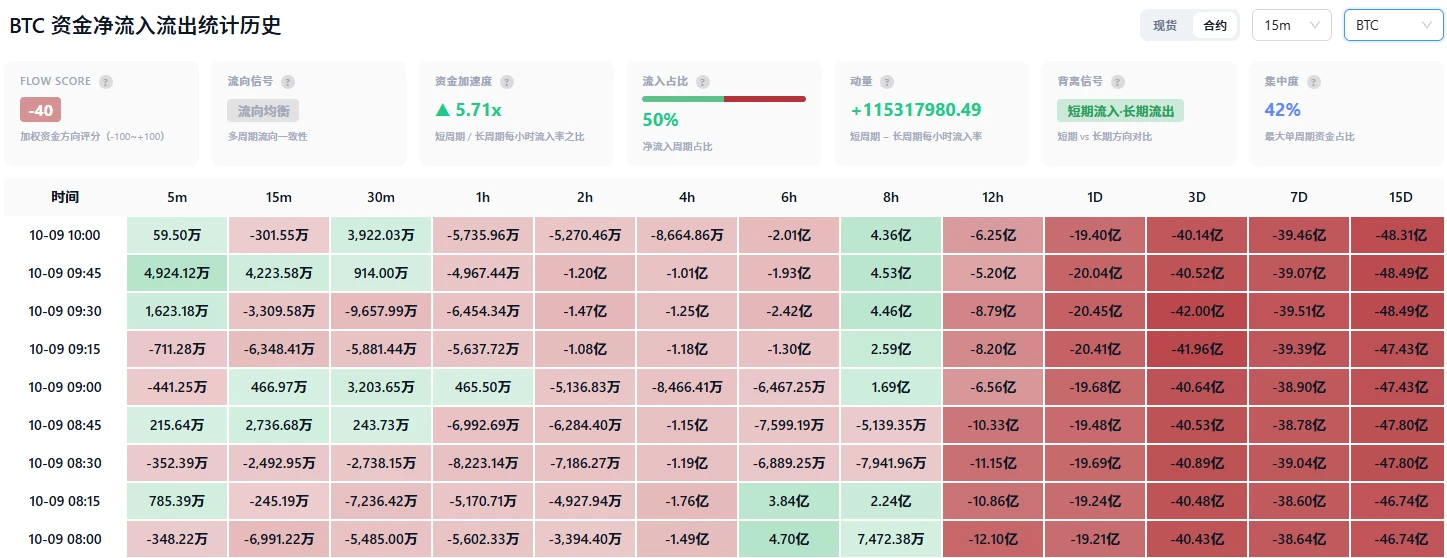Viewport: 1447px width, 558px height.
Task: Click the -19.21亿 cell
Action: 1094,539
